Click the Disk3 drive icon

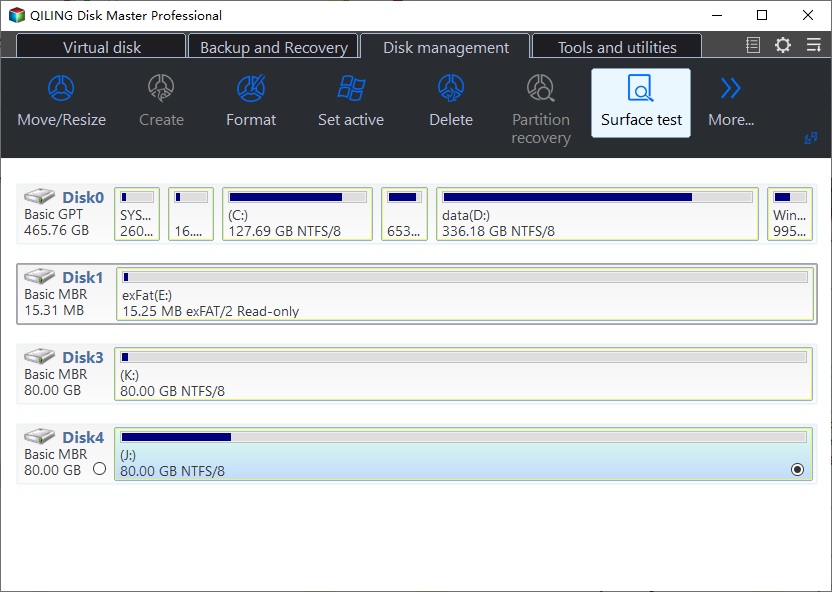[39, 355]
